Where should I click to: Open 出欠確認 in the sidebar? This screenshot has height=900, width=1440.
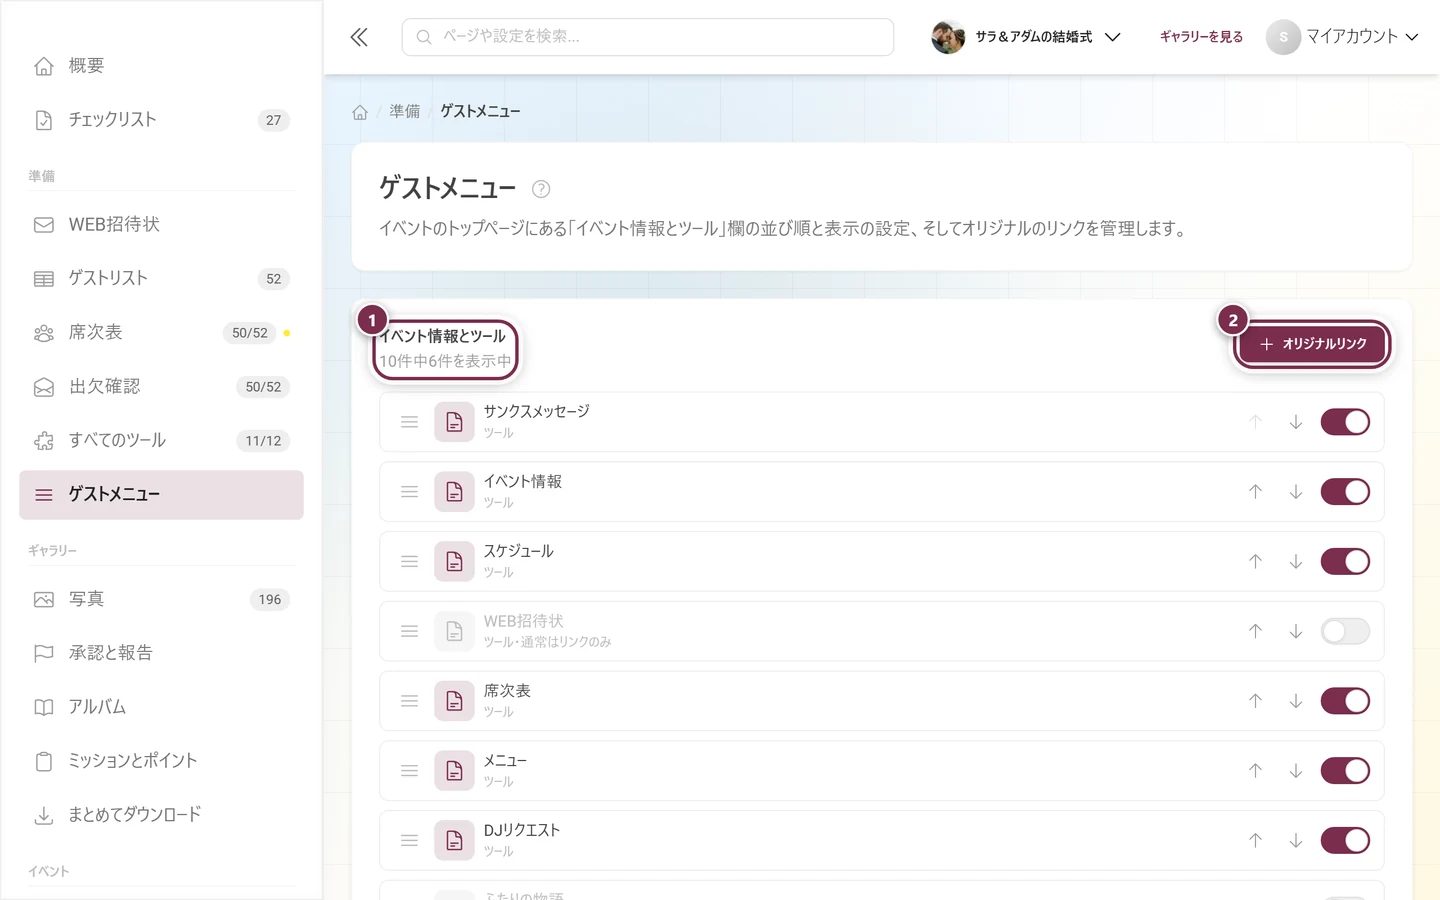pos(161,387)
